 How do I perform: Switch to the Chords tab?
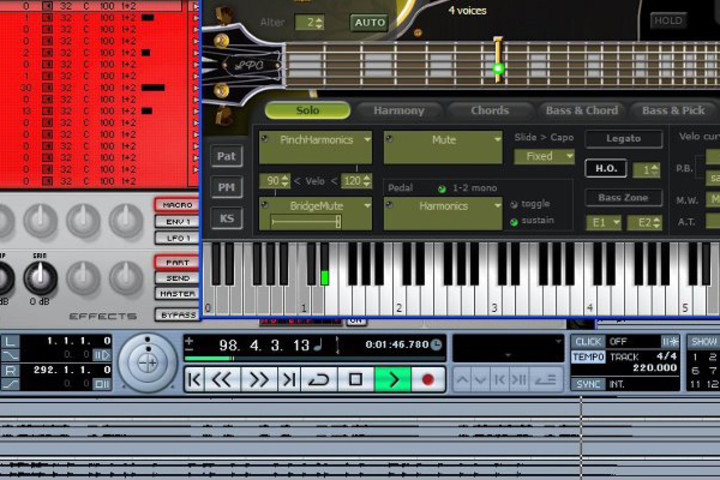[x=489, y=110]
